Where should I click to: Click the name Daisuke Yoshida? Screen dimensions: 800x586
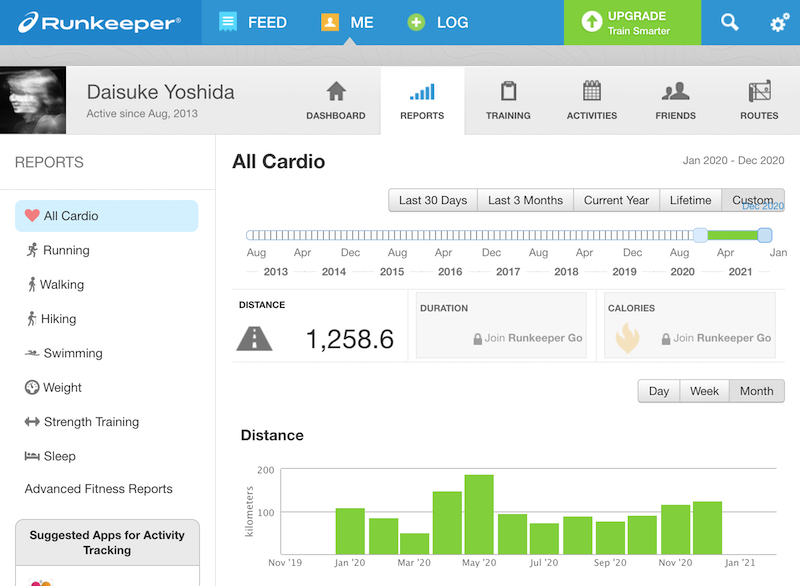click(x=160, y=92)
